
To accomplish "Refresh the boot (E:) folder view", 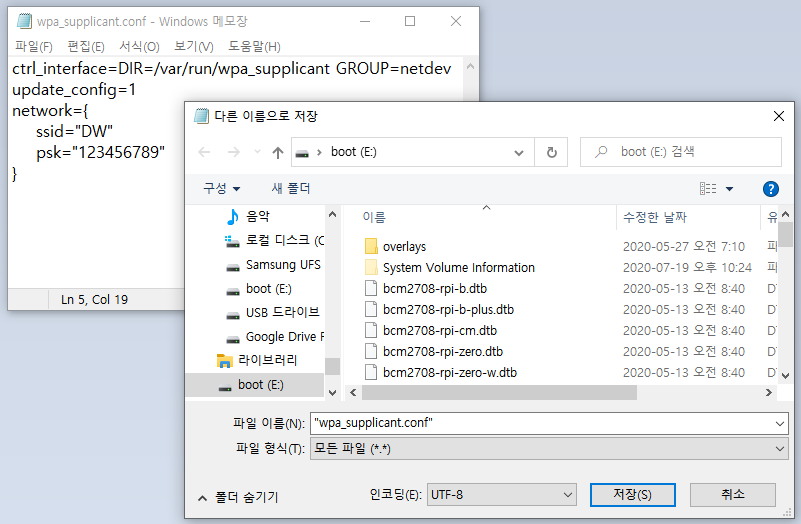I will coord(552,152).
